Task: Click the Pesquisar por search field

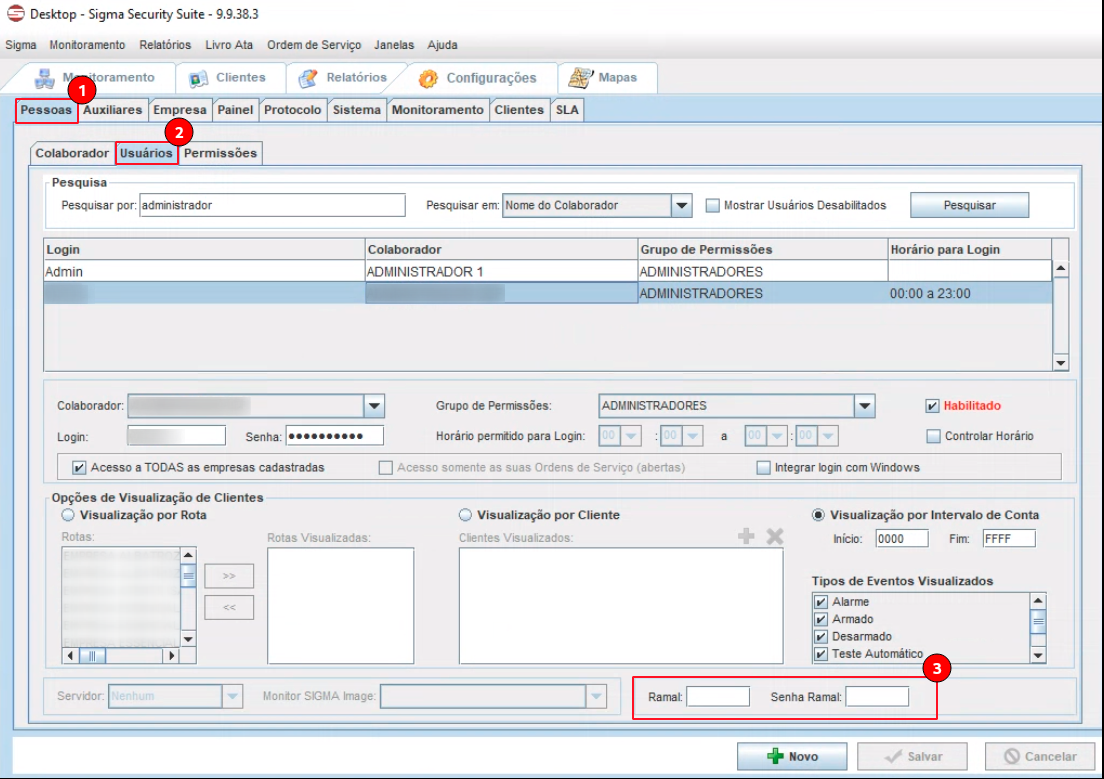Action: click(x=272, y=205)
